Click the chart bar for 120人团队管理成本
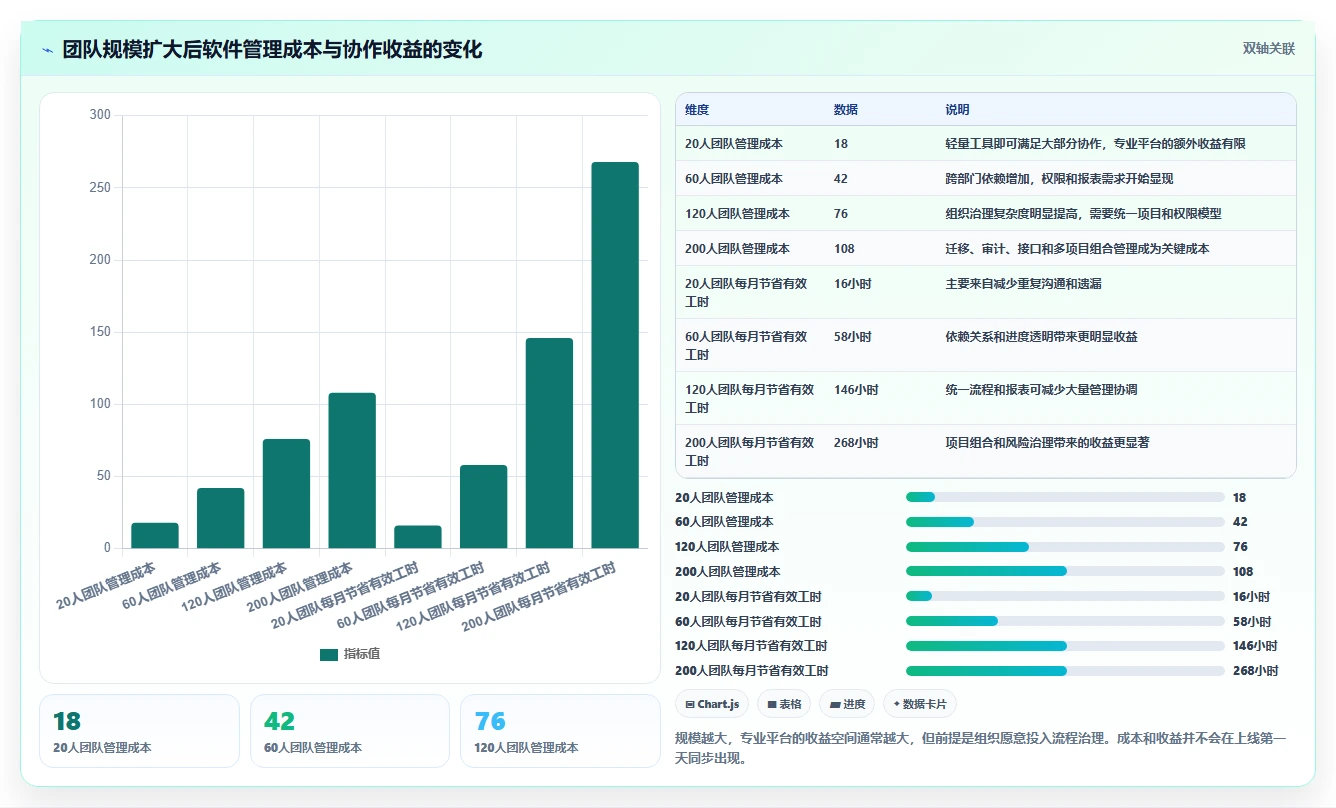This screenshot has width=1336, height=808. [x=286, y=494]
